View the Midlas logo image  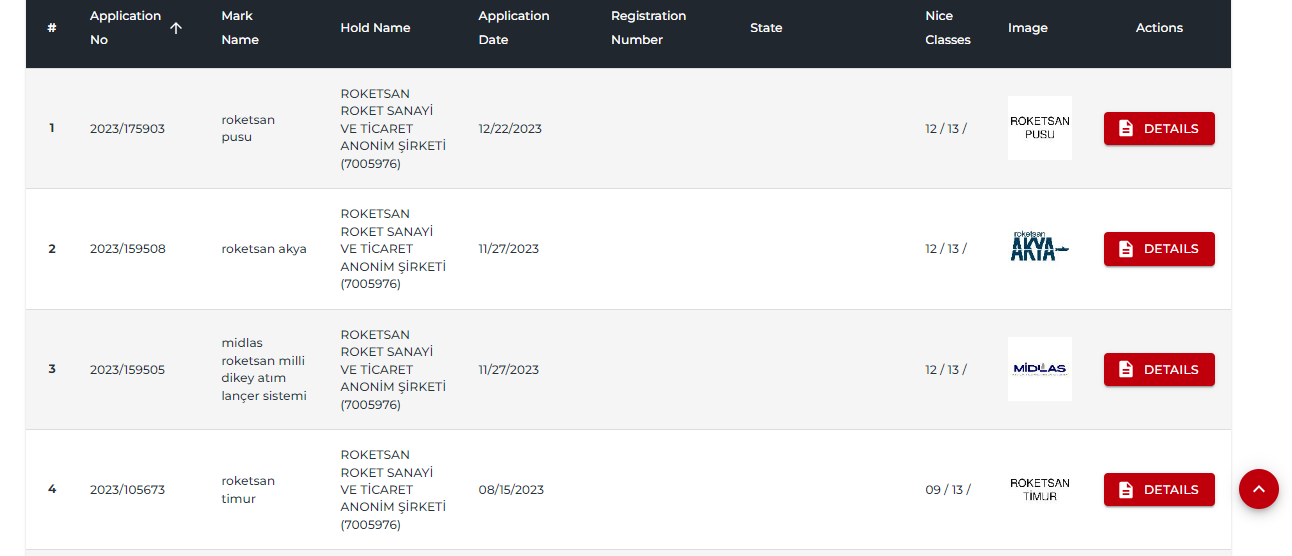click(x=1039, y=369)
